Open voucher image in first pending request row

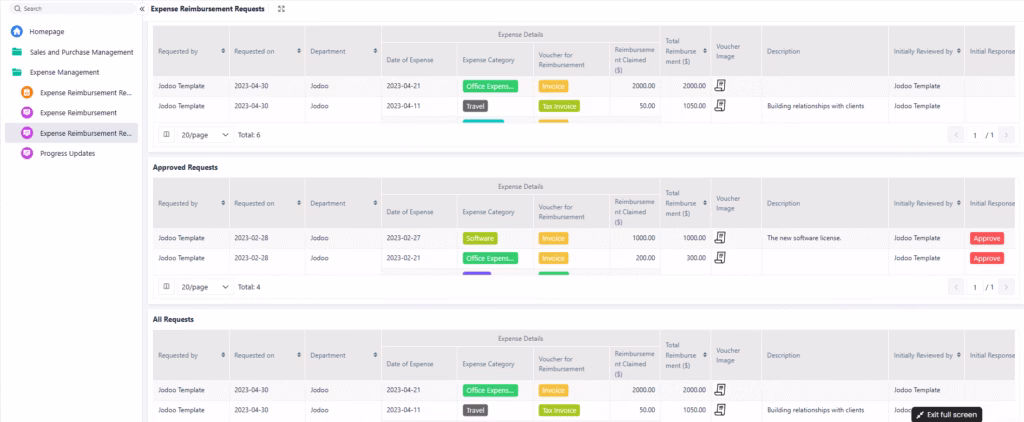pyautogui.click(x=720, y=86)
